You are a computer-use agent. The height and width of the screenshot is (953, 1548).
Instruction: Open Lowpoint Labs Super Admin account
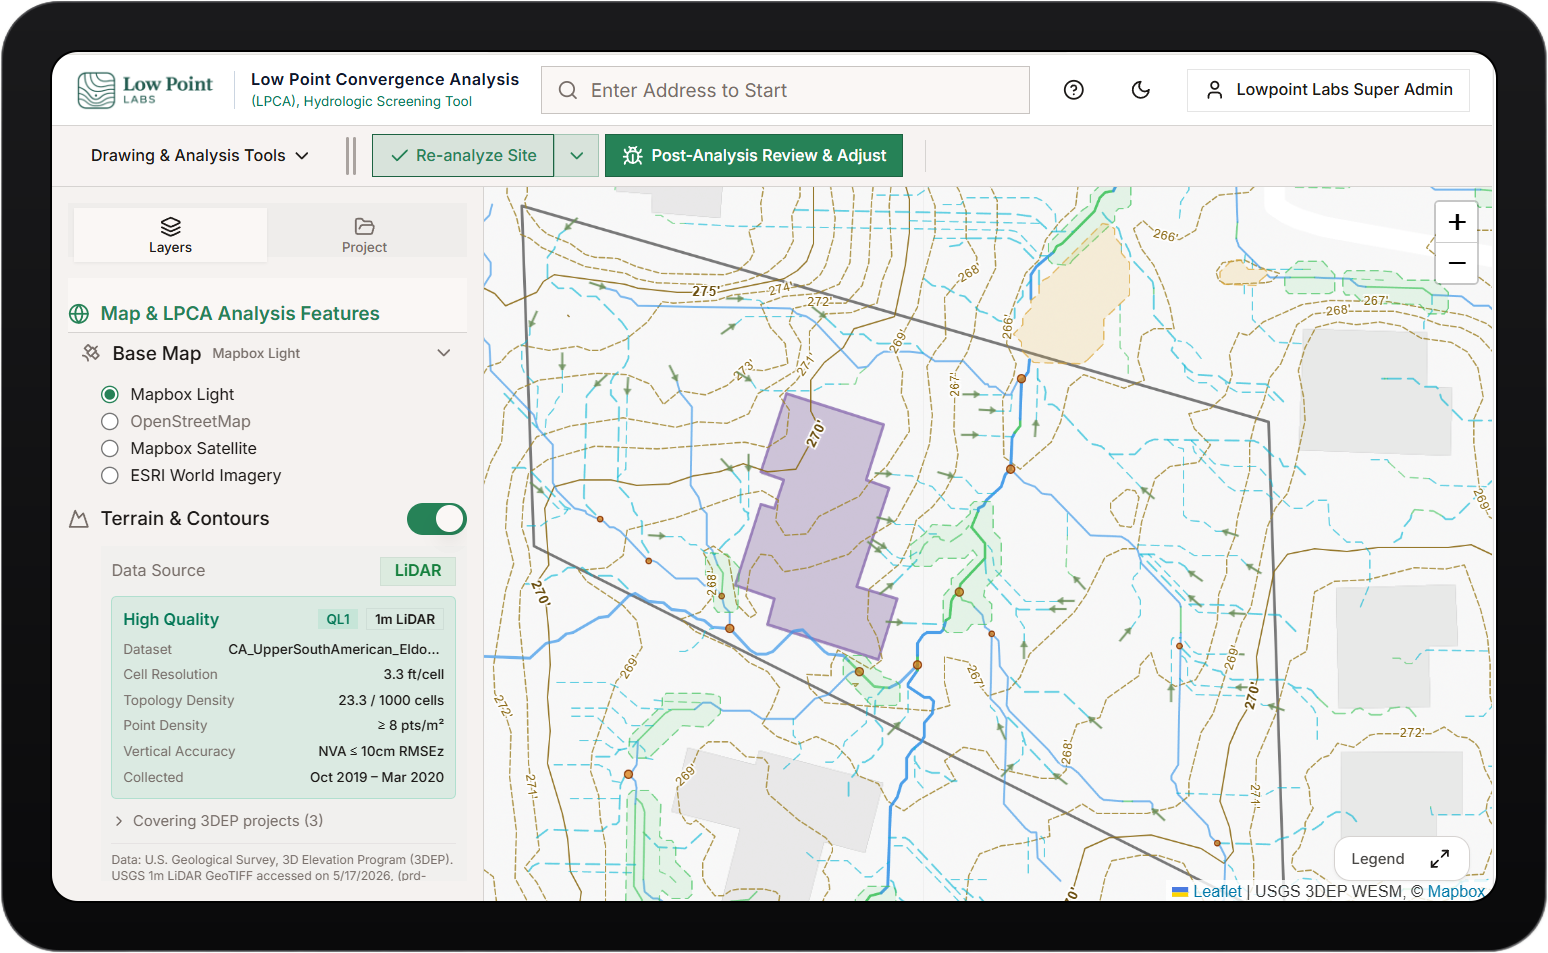click(1329, 90)
